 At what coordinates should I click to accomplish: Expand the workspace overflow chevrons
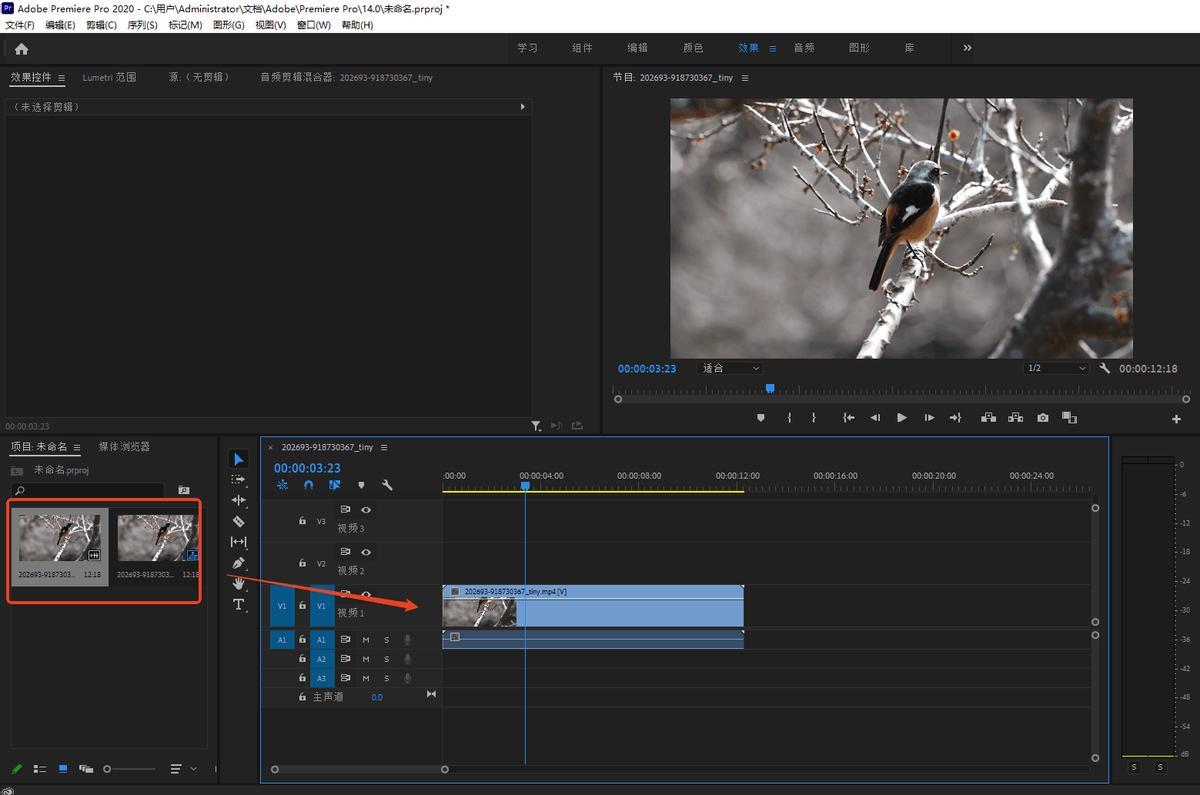(967, 48)
